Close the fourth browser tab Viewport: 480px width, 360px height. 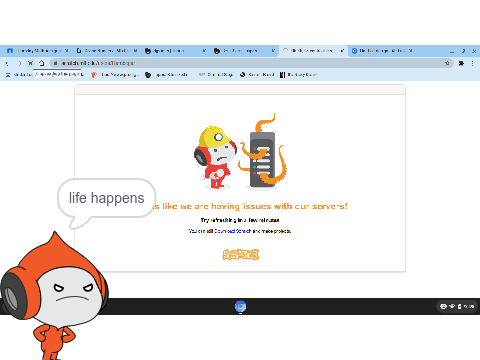[x=273, y=51]
